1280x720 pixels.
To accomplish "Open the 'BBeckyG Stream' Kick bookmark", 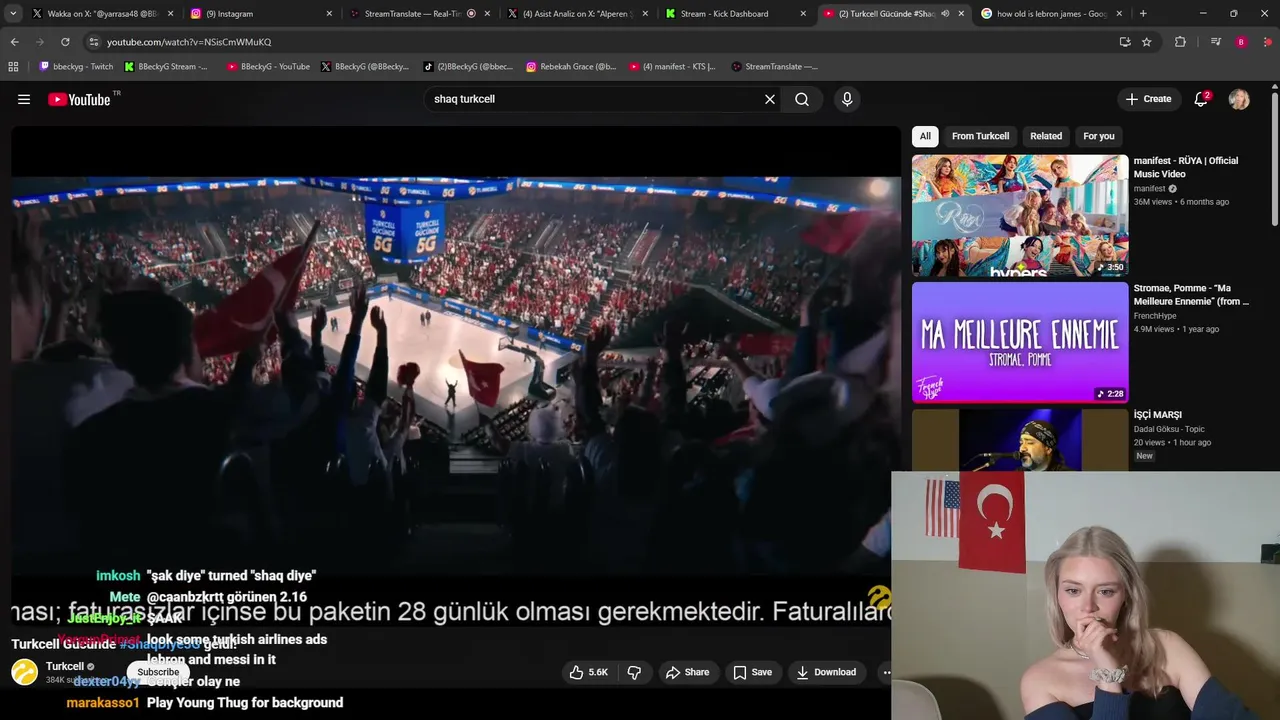I will click(166, 67).
